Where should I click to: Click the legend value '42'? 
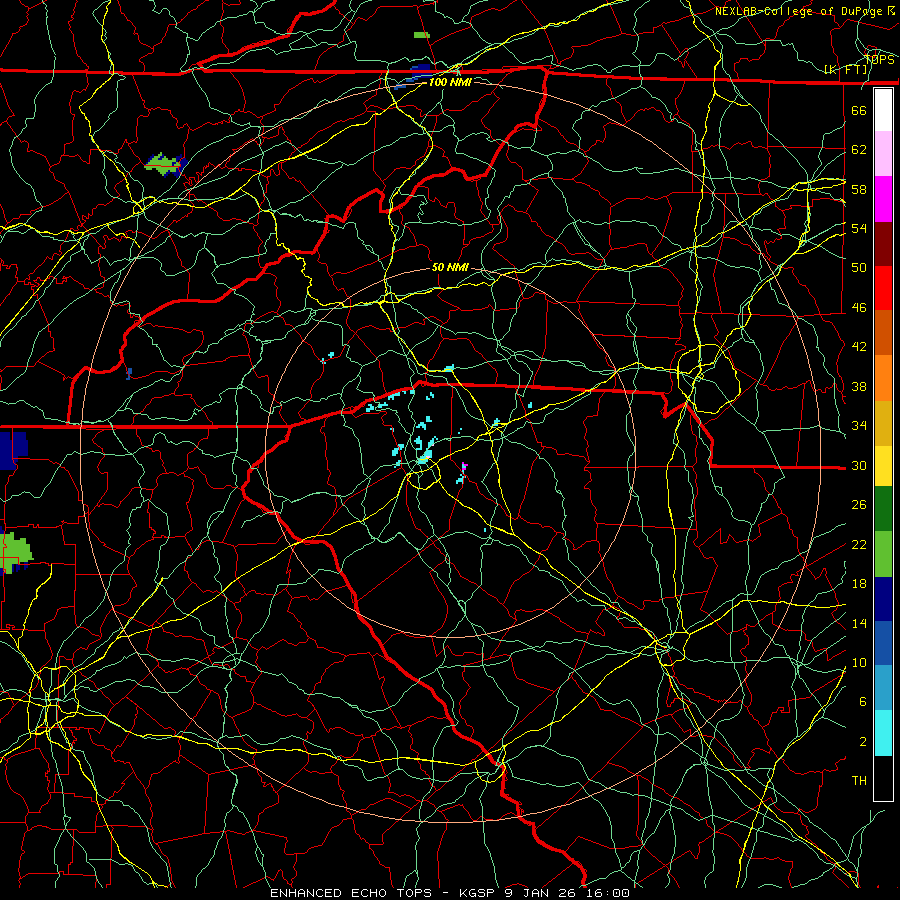[859, 347]
